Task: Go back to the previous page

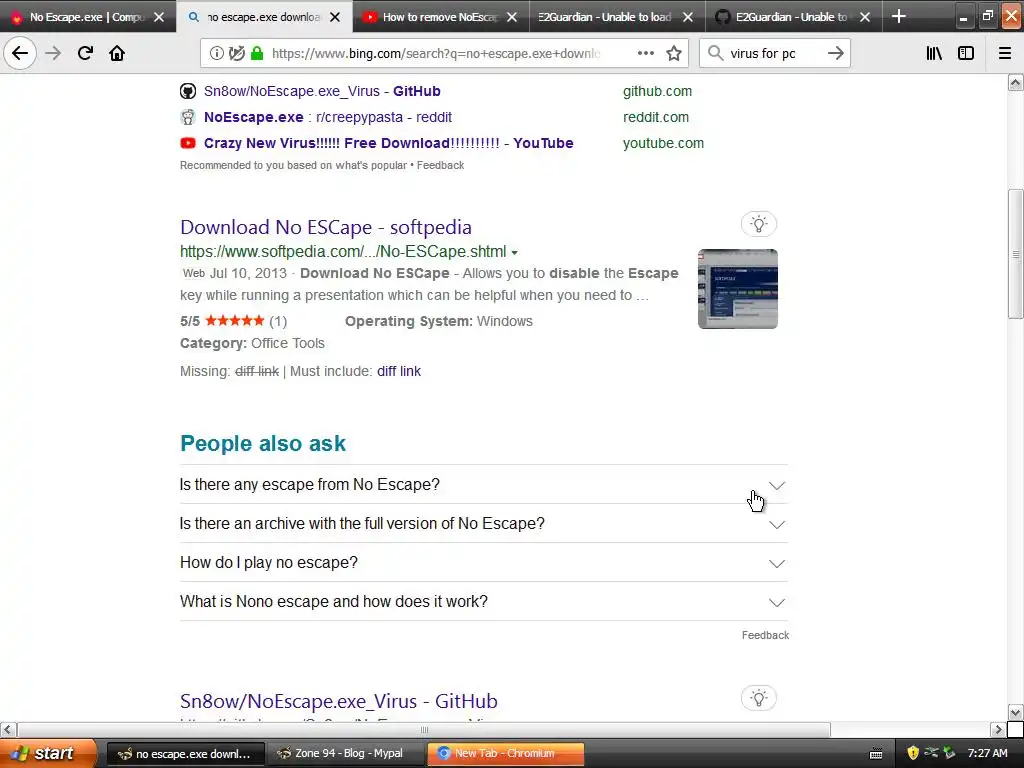Action: point(20,53)
